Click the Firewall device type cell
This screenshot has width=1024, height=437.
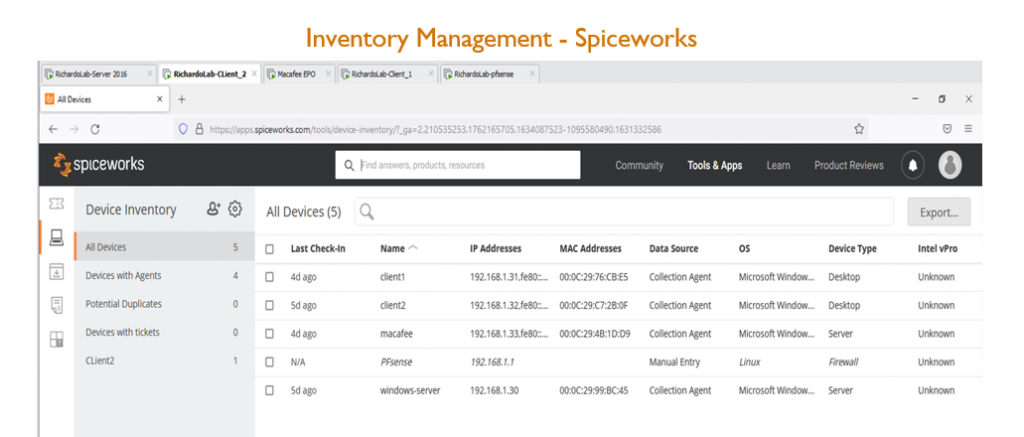[x=844, y=362]
